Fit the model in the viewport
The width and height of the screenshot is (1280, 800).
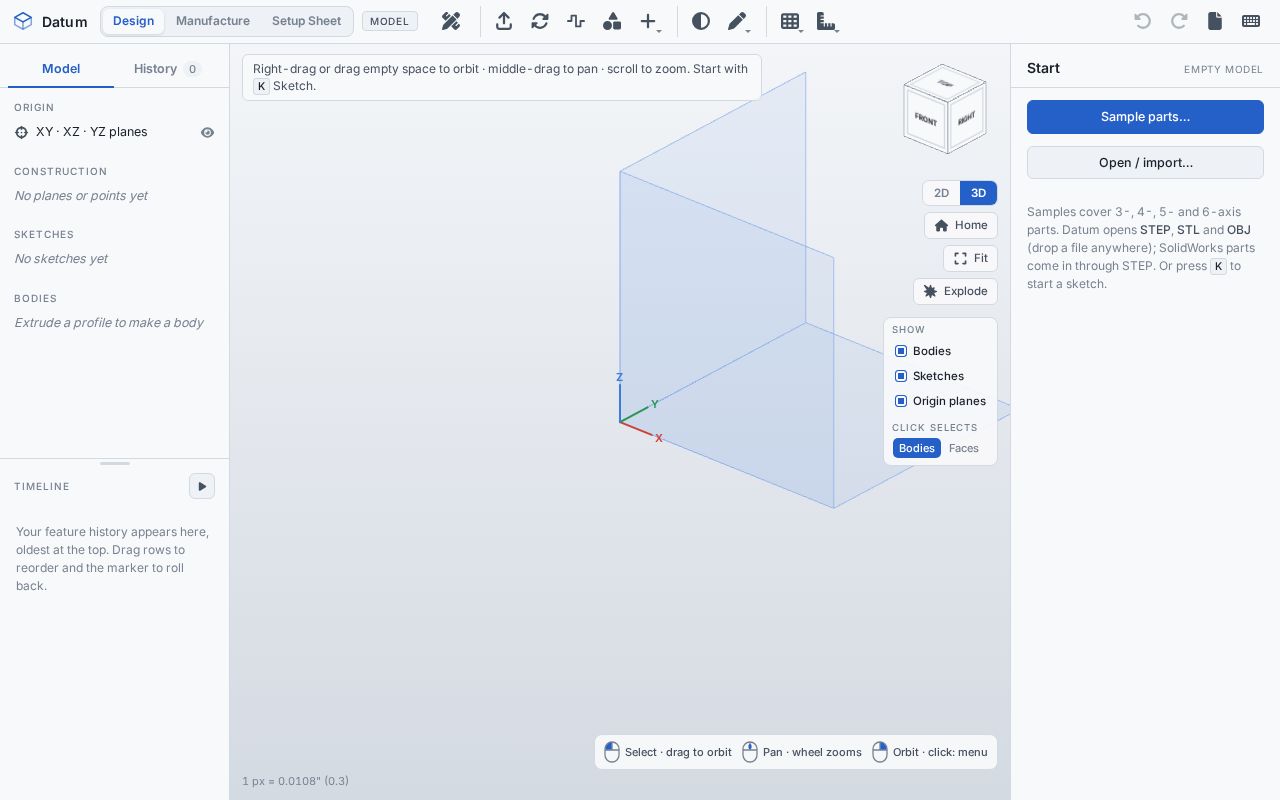970,258
